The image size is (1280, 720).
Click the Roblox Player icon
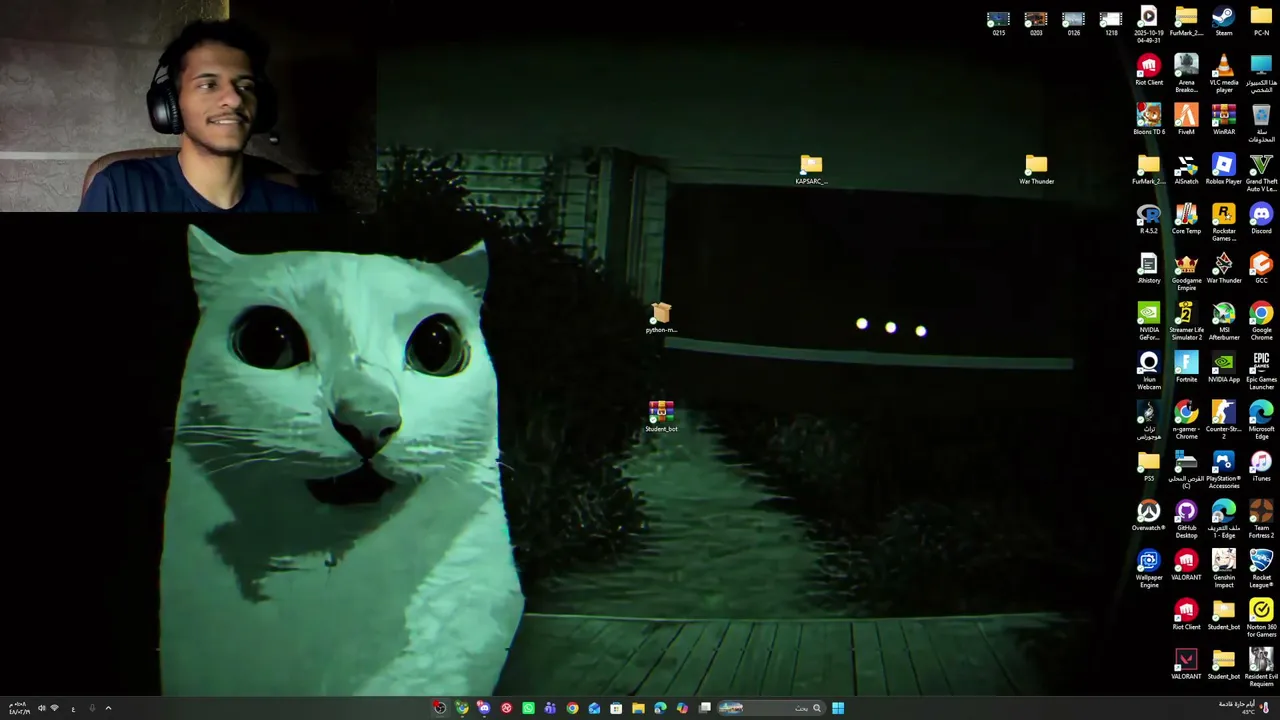point(1223,170)
